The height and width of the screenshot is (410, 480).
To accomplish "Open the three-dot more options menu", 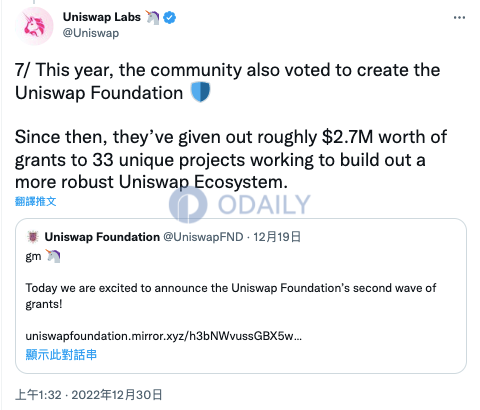I will 459,18.
